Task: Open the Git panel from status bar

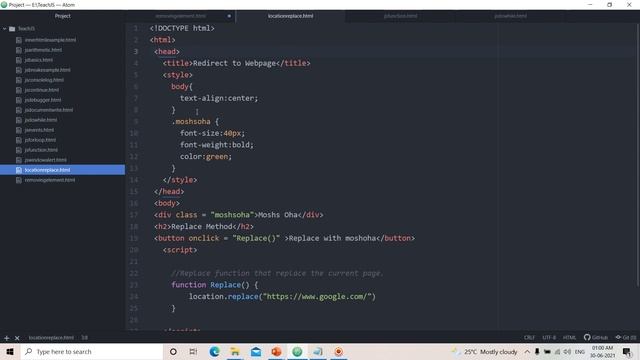Action: pos(626,338)
